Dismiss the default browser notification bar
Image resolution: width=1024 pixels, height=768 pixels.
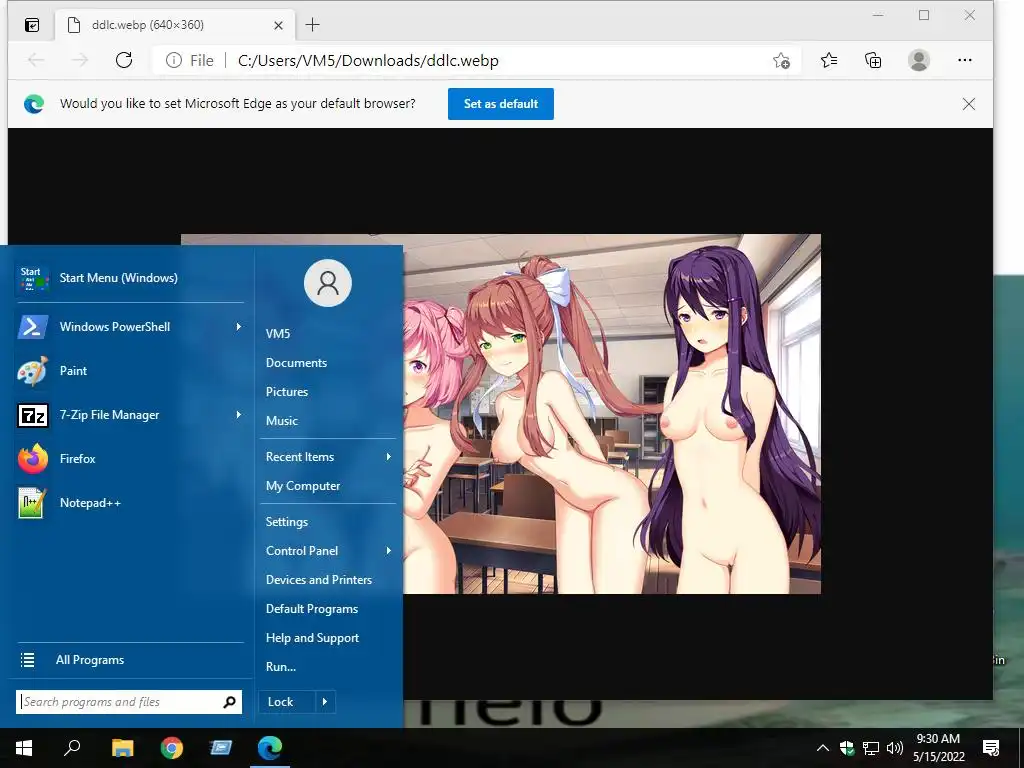click(968, 104)
